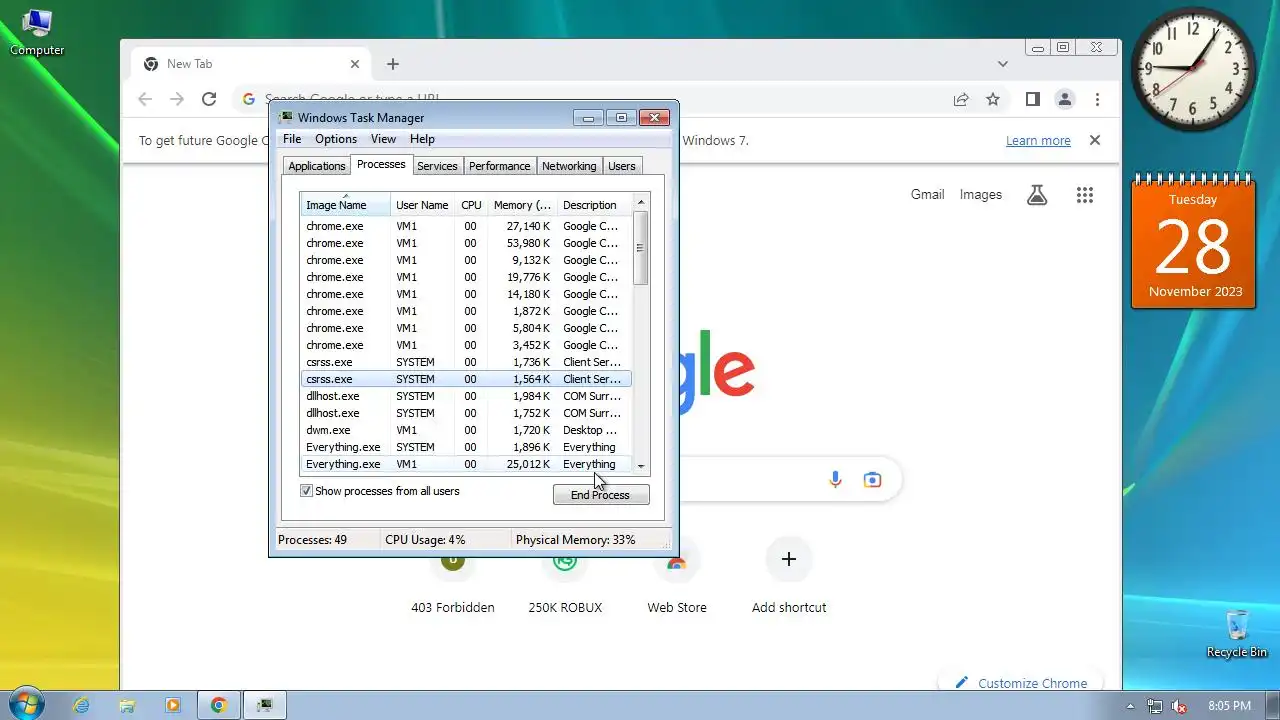Close the New Tab tab
The height and width of the screenshot is (720, 1280).
355,64
